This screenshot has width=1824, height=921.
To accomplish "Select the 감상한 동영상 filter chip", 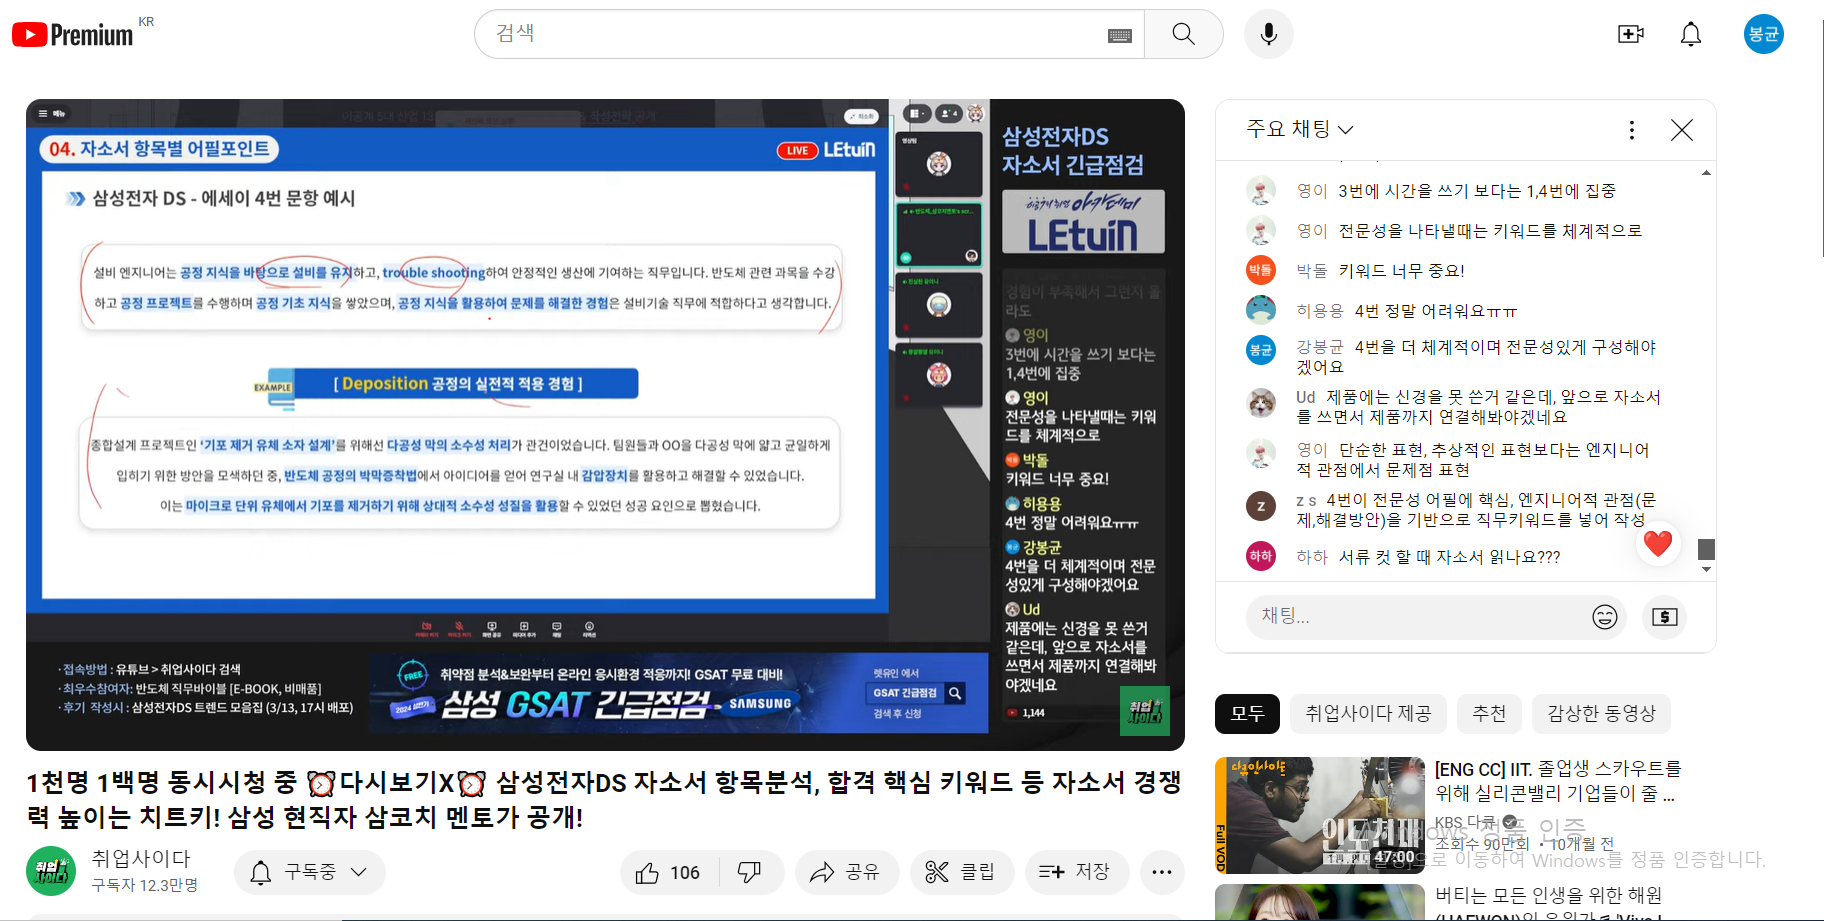I will 1601,714.
